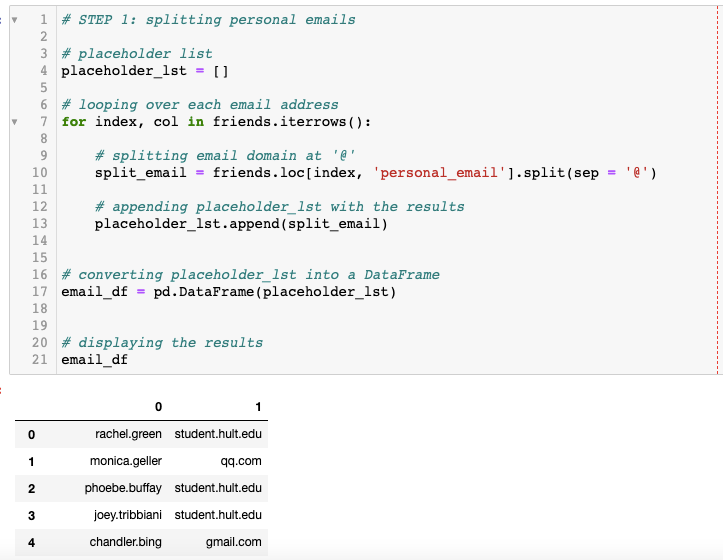Click line number 10 in the gutter
The width and height of the screenshot is (723, 560).
pos(40,173)
